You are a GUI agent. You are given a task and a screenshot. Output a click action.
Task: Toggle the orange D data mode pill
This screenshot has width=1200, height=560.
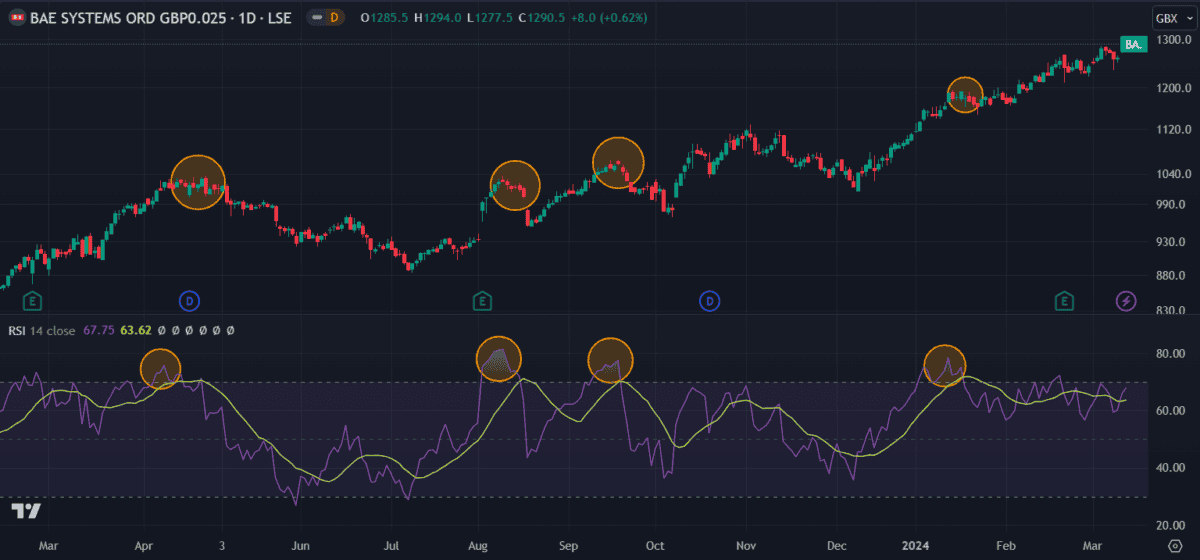pos(333,18)
